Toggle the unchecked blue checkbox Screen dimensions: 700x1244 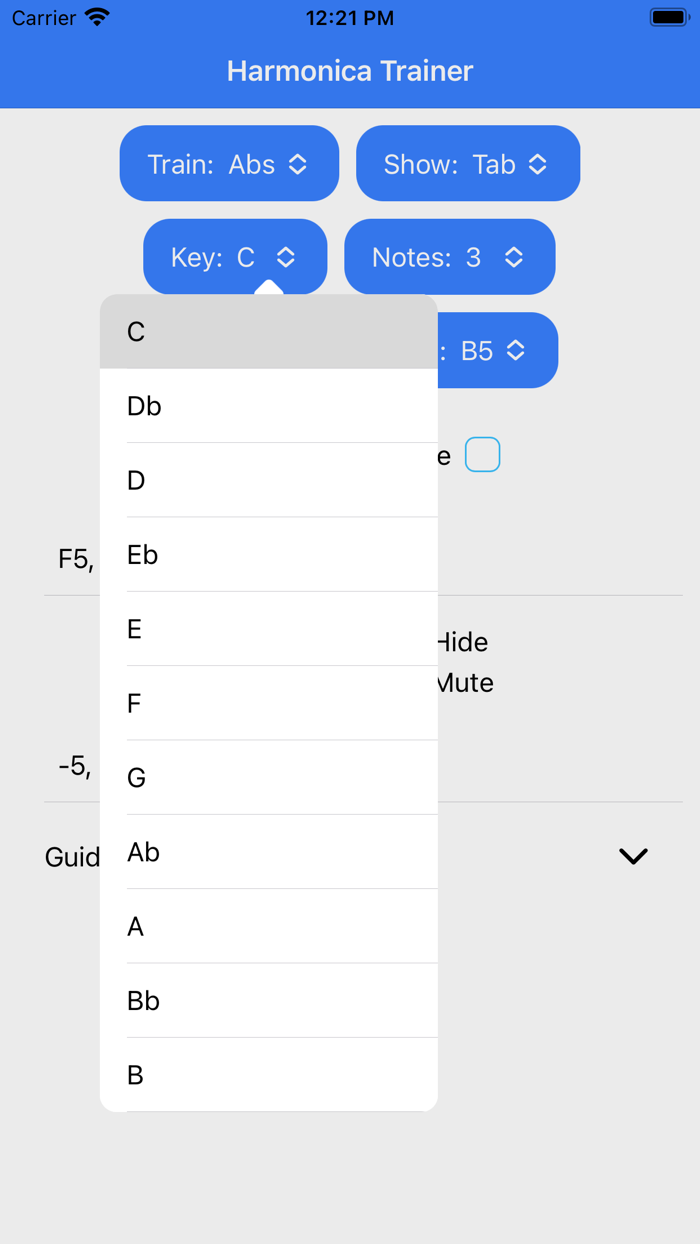tap(482, 455)
